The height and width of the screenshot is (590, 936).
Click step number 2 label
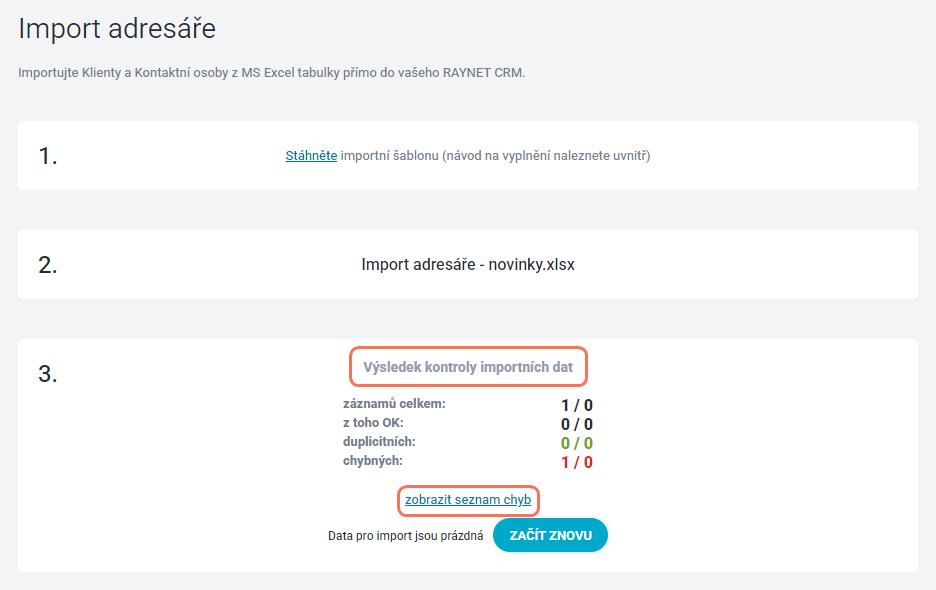pyautogui.click(x=48, y=265)
